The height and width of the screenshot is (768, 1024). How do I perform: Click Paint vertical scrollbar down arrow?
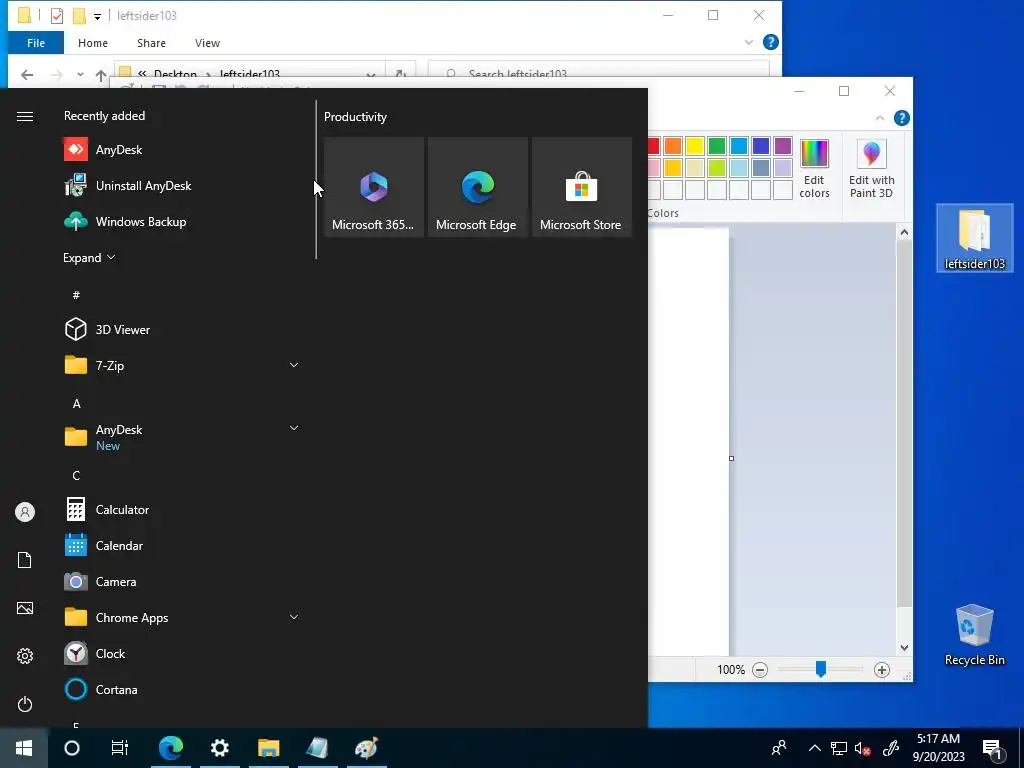click(904, 648)
